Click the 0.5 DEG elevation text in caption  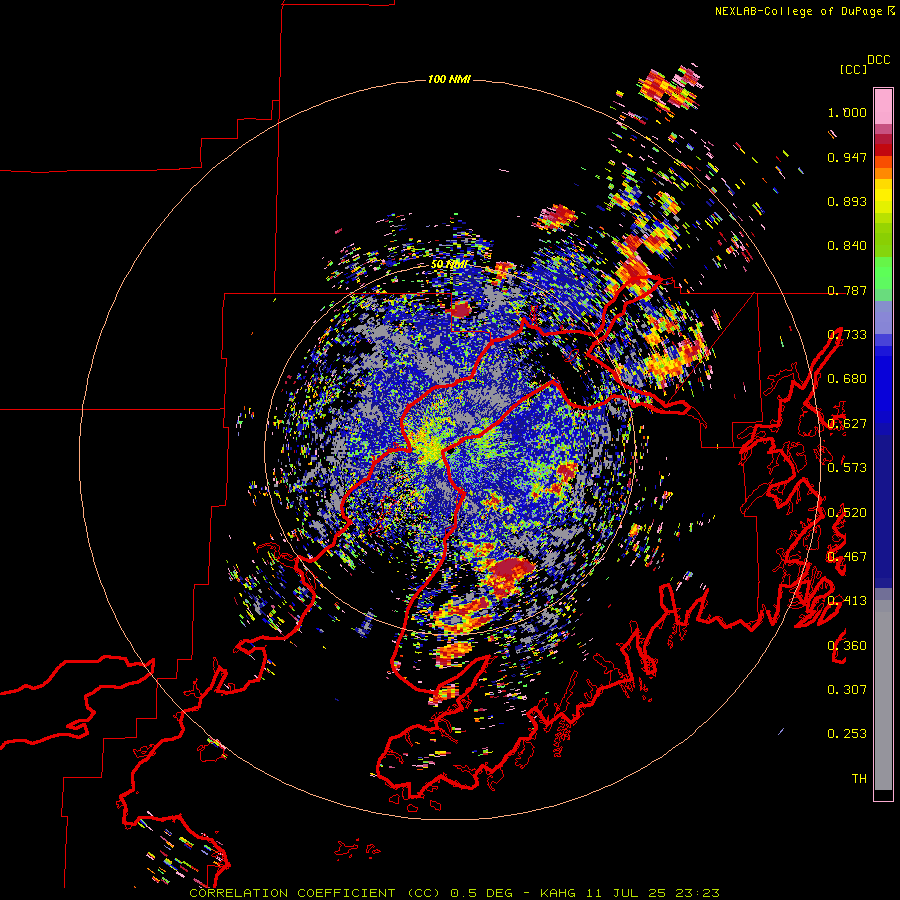point(481,893)
